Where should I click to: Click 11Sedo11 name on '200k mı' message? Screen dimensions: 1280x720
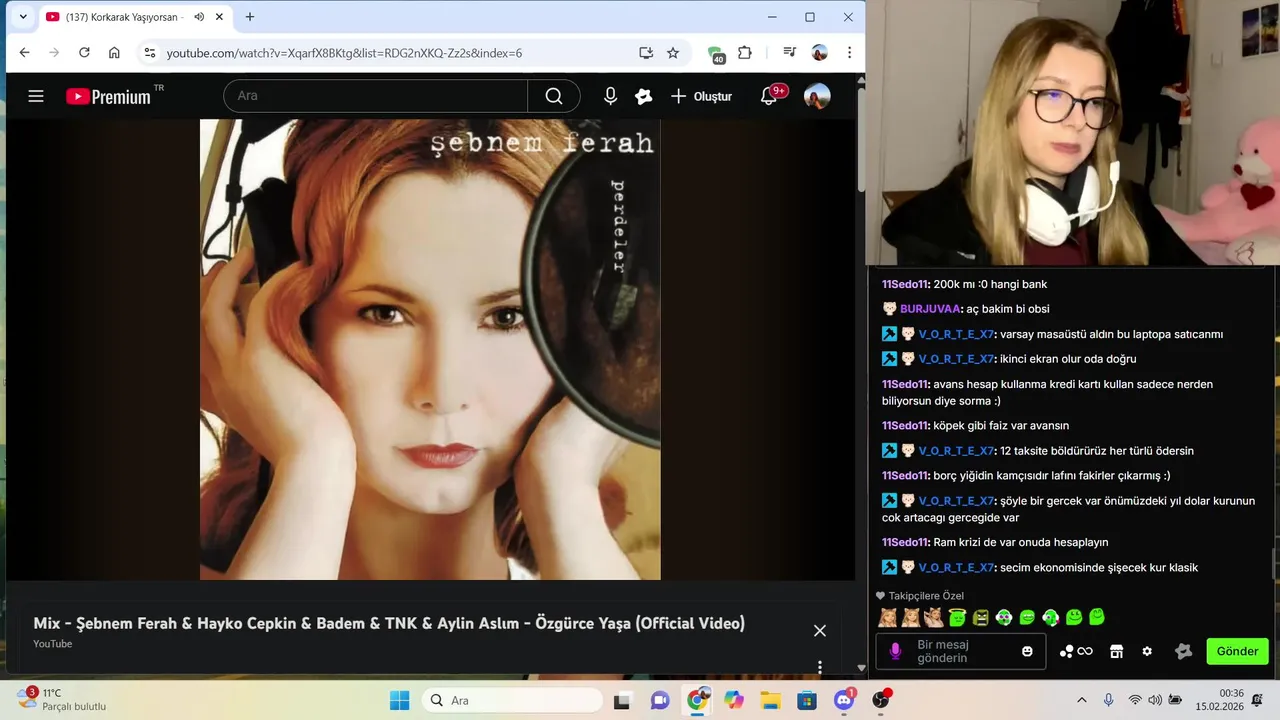point(905,284)
